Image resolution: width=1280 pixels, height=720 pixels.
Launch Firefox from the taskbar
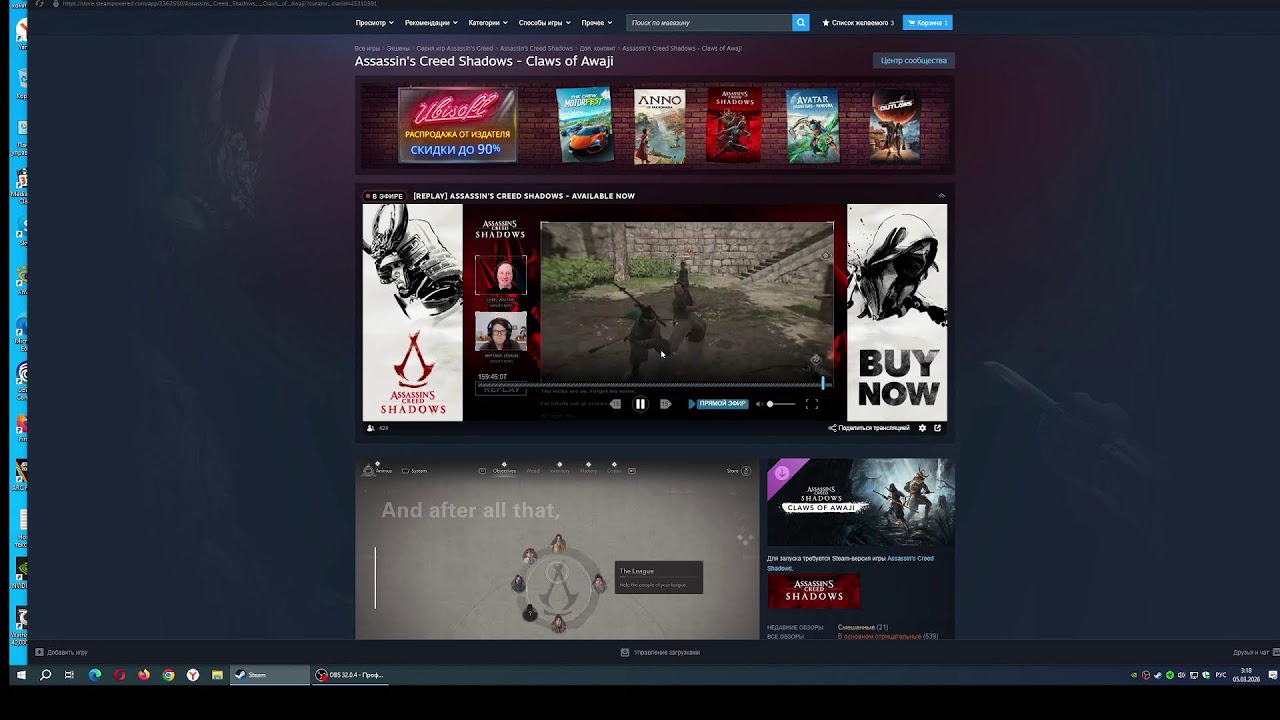click(x=144, y=675)
